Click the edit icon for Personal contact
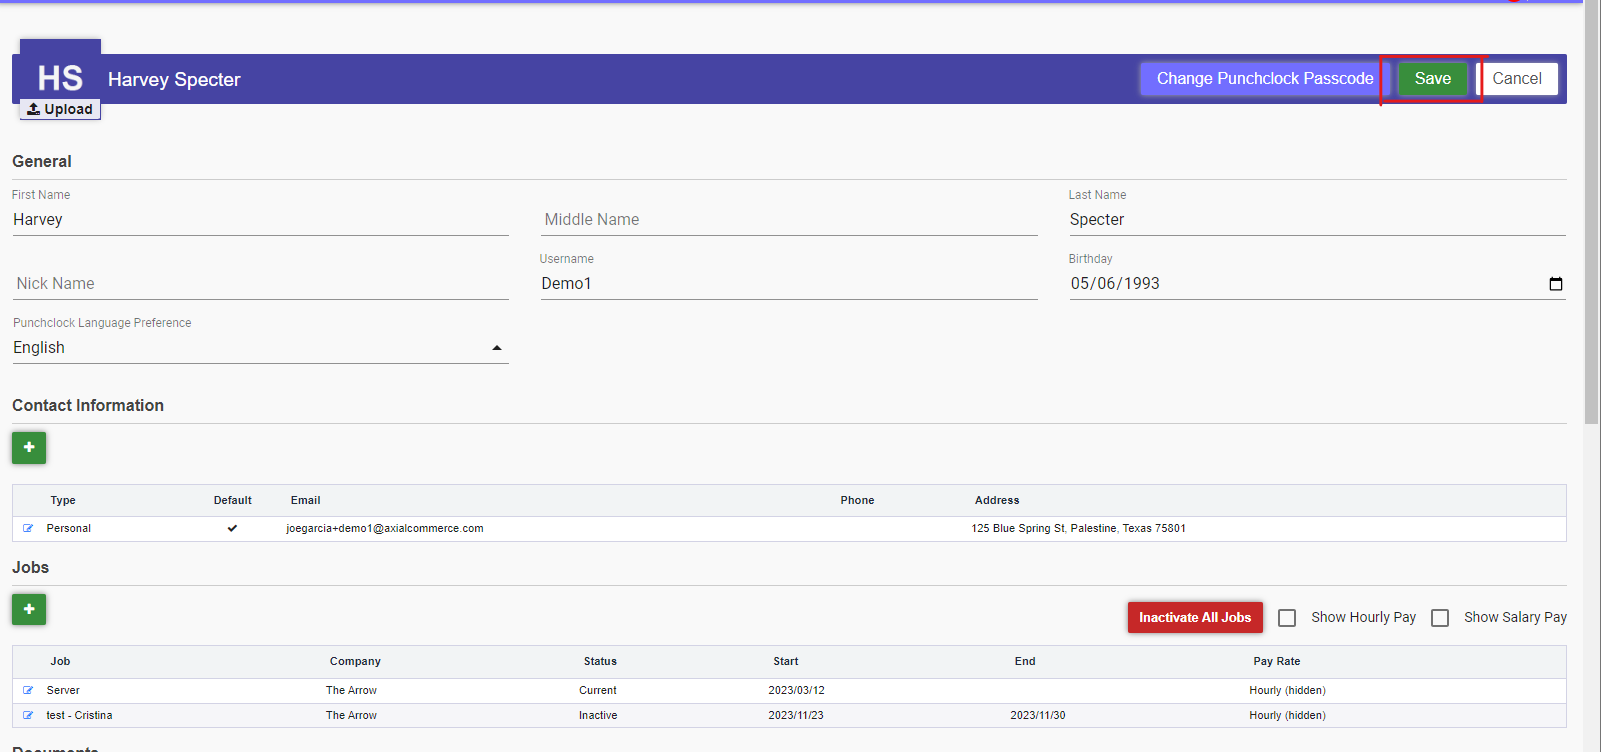Image resolution: width=1601 pixels, height=752 pixels. (x=28, y=528)
